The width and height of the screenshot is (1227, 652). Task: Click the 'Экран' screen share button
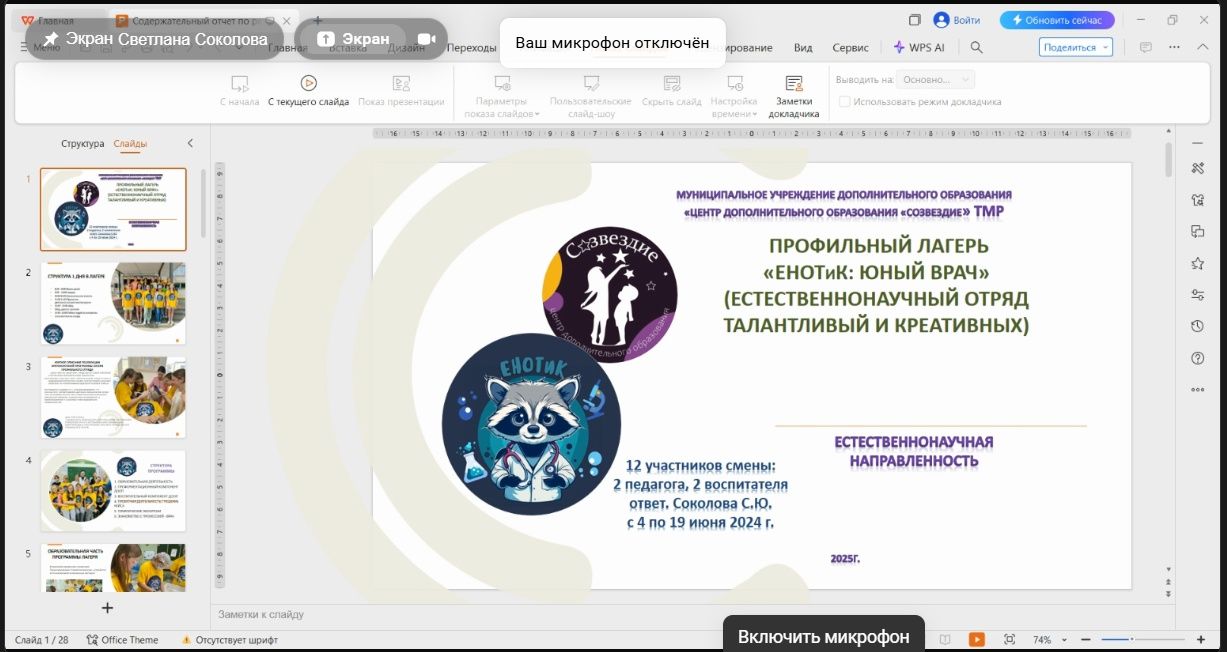click(354, 39)
